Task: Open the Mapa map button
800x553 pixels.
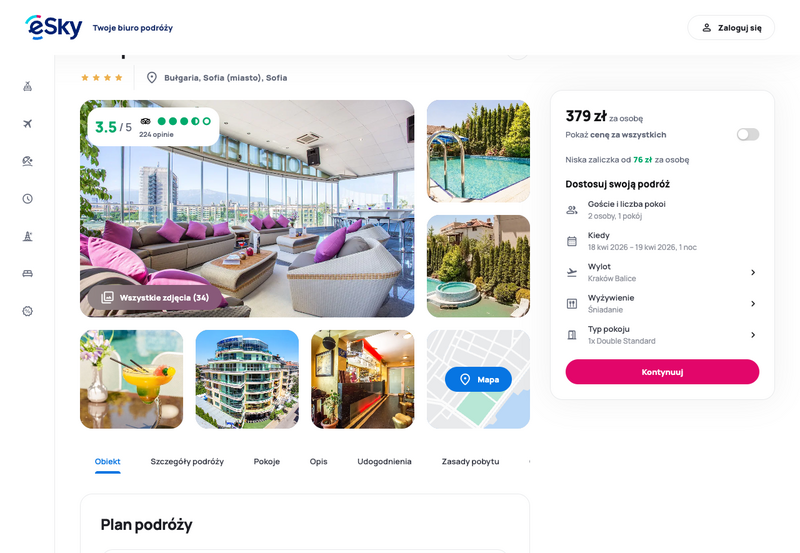Action: pos(478,379)
